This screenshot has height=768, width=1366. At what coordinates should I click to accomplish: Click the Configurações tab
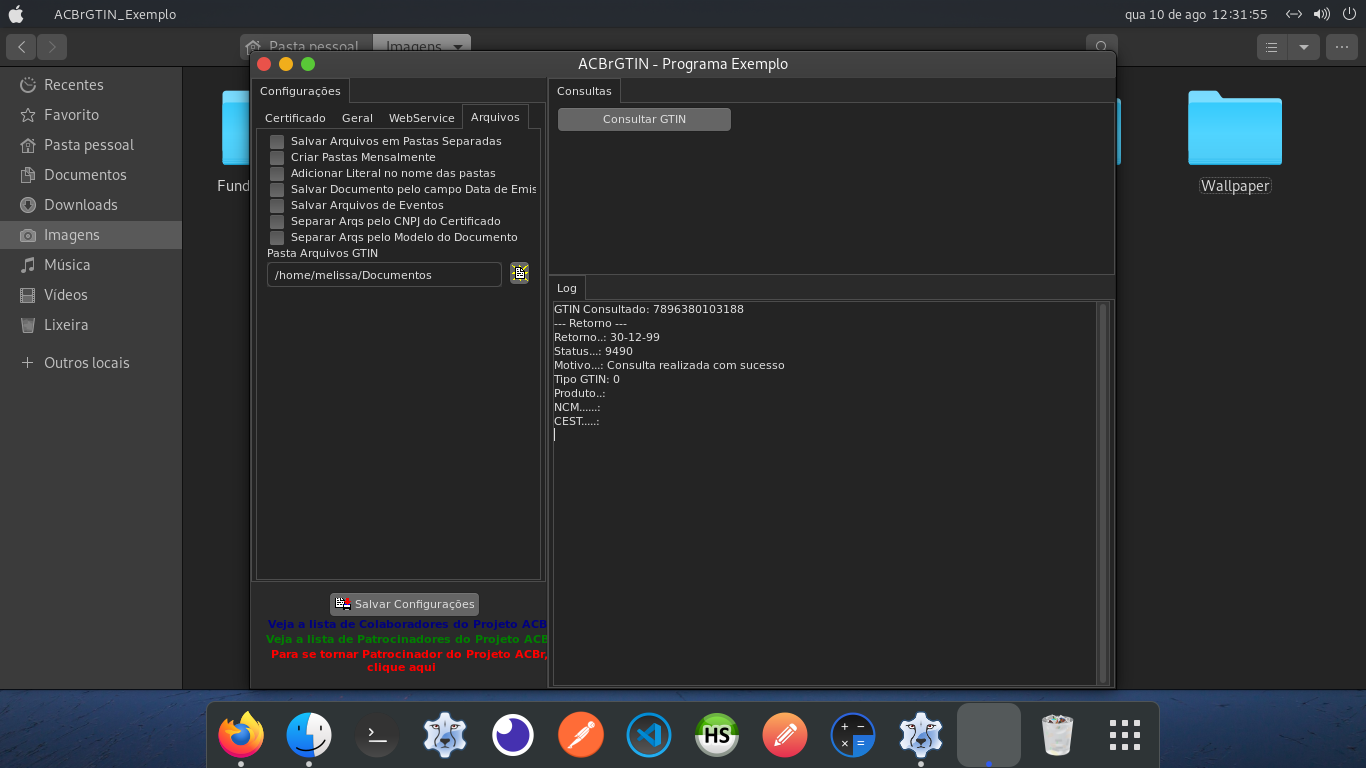[x=300, y=91]
